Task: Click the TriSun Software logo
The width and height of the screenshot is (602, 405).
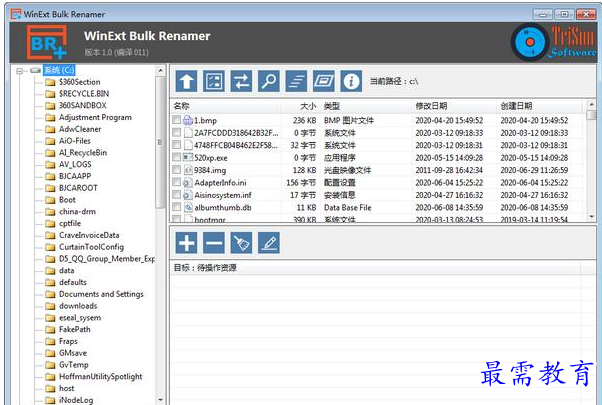Action: (x=553, y=42)
